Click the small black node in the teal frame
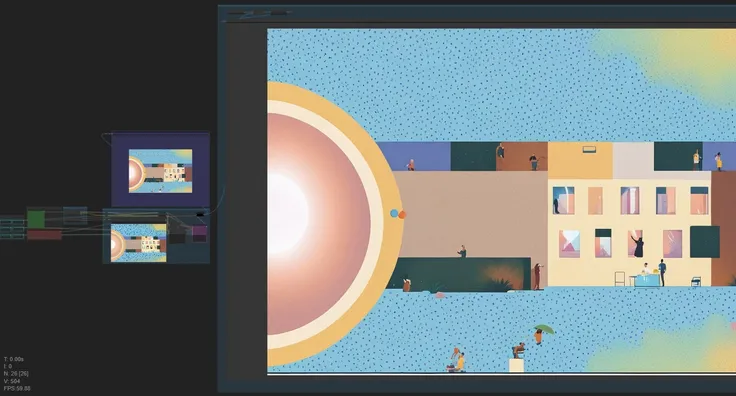736x396 pixels. click(200, 214)
